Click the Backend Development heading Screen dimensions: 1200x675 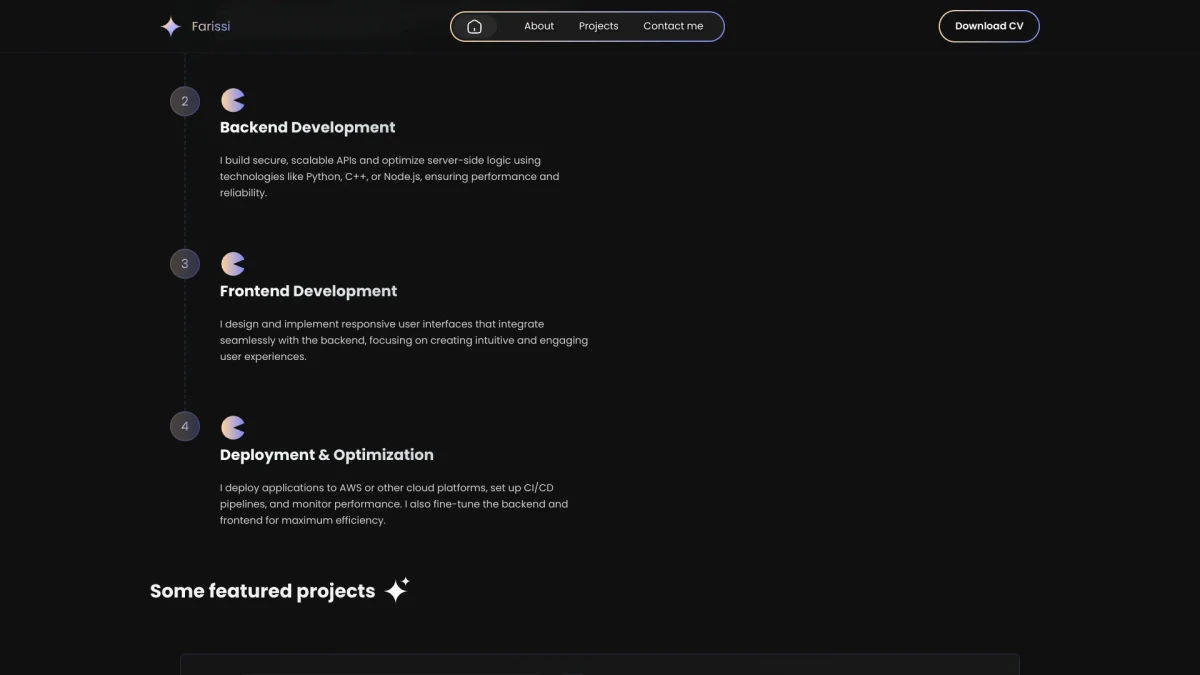click(x=307, y=127)
